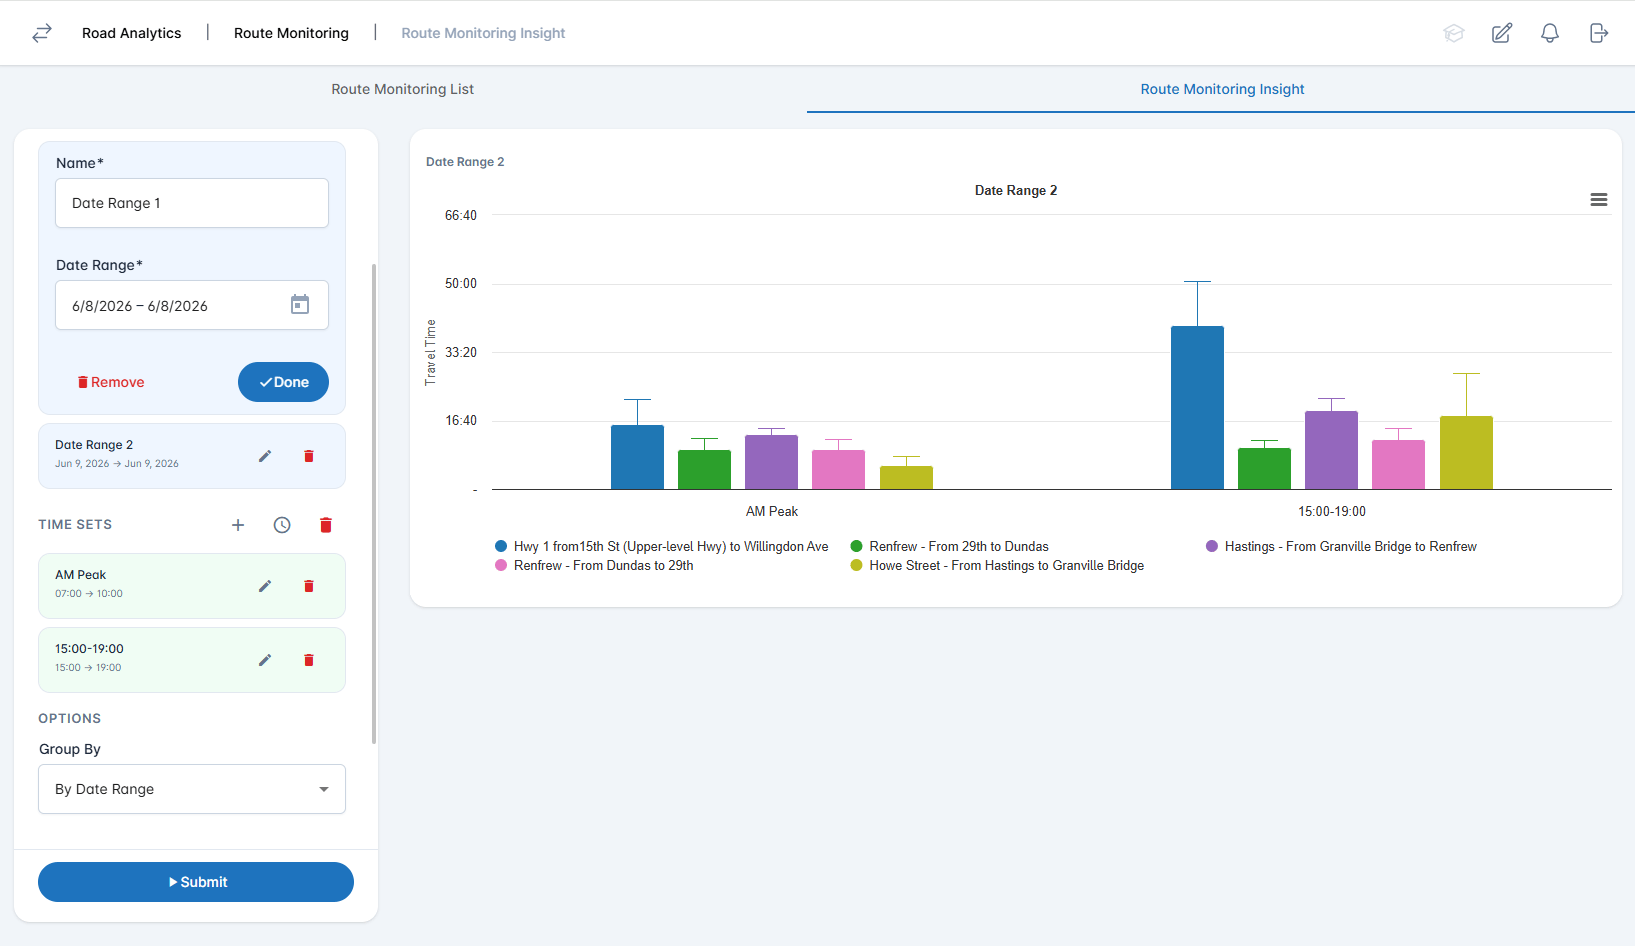Click the AM Peak purple Hastings bar

coord(771,462)
